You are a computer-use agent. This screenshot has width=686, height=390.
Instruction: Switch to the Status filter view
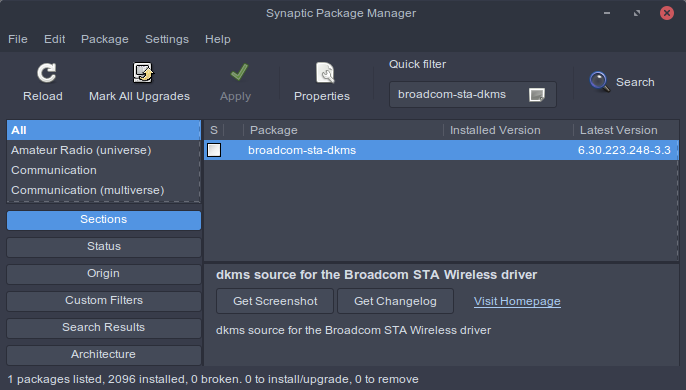(x=104, y=247)
